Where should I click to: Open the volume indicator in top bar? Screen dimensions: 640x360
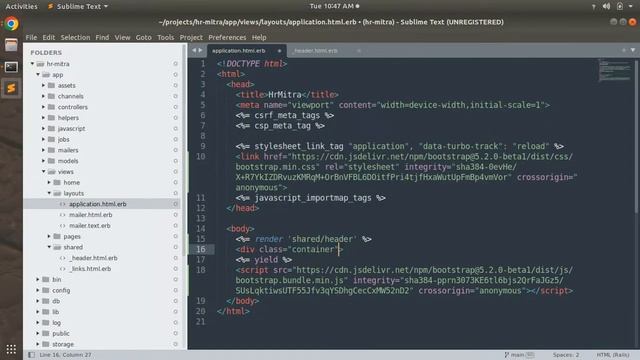click(606, 6)
